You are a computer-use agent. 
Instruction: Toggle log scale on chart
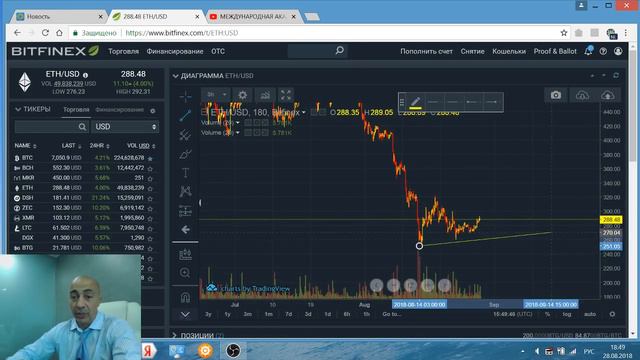(x=567, y=314)
